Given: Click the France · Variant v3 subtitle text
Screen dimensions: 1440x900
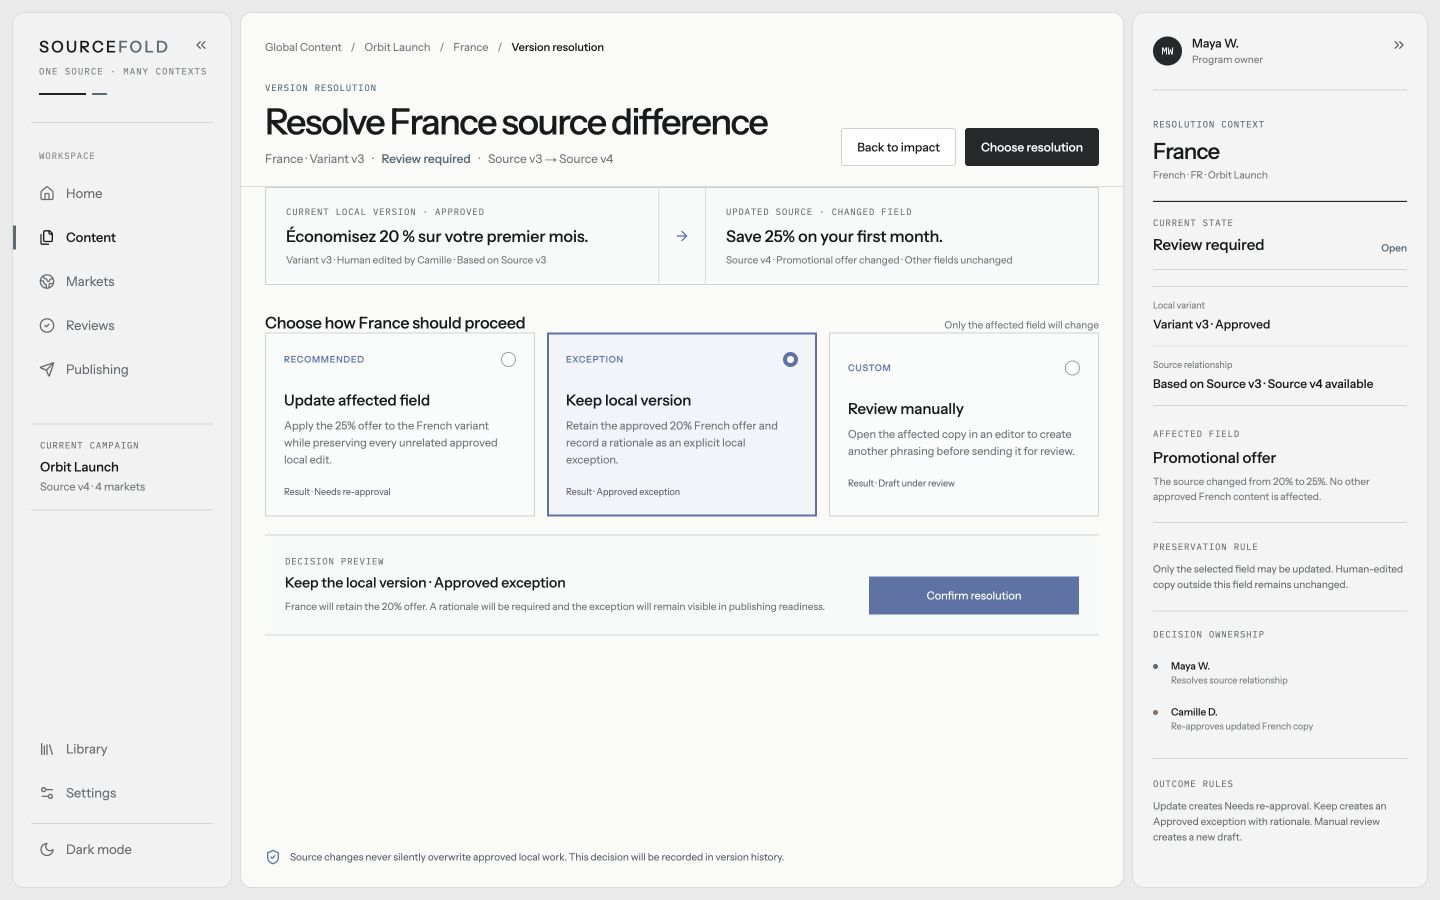Looking at the screenshot, I should (x=315, y=159).
